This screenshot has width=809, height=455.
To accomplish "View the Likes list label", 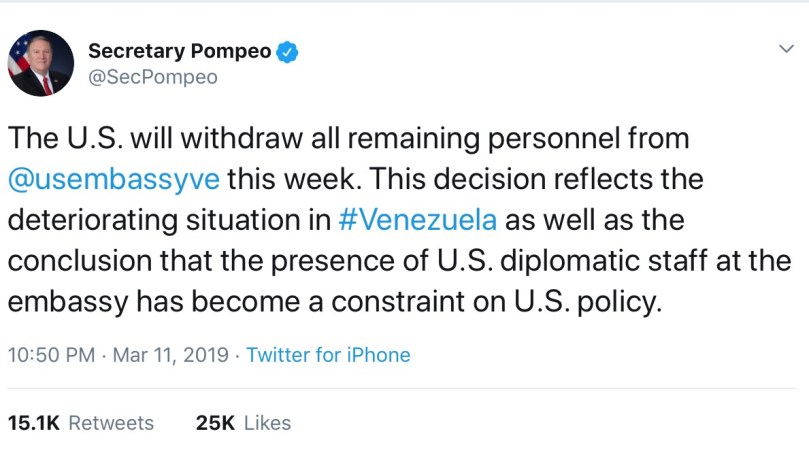I will click(x=267, y=423).
